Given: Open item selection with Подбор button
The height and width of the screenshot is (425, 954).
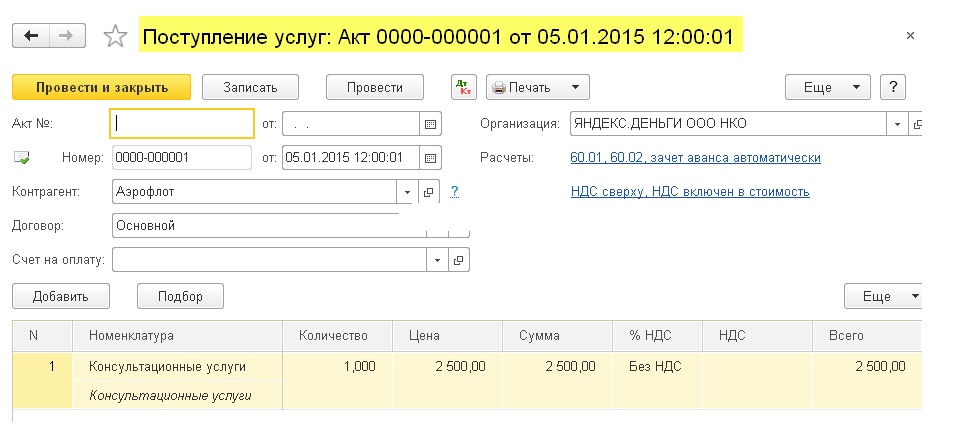Looking at the screenshot, I should 180,296.
